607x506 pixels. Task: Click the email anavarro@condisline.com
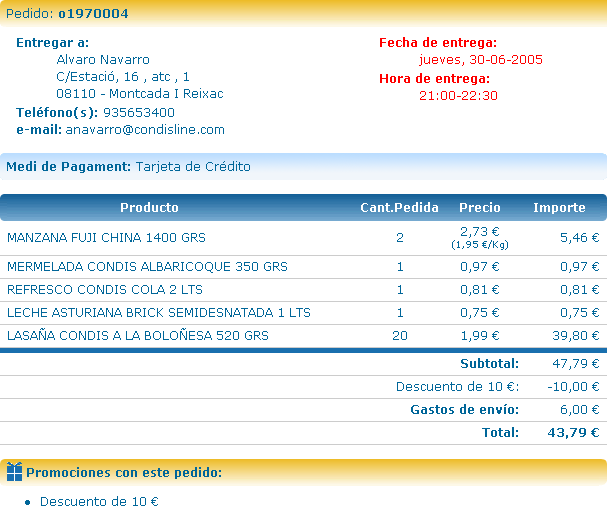[x=145, y=130]
